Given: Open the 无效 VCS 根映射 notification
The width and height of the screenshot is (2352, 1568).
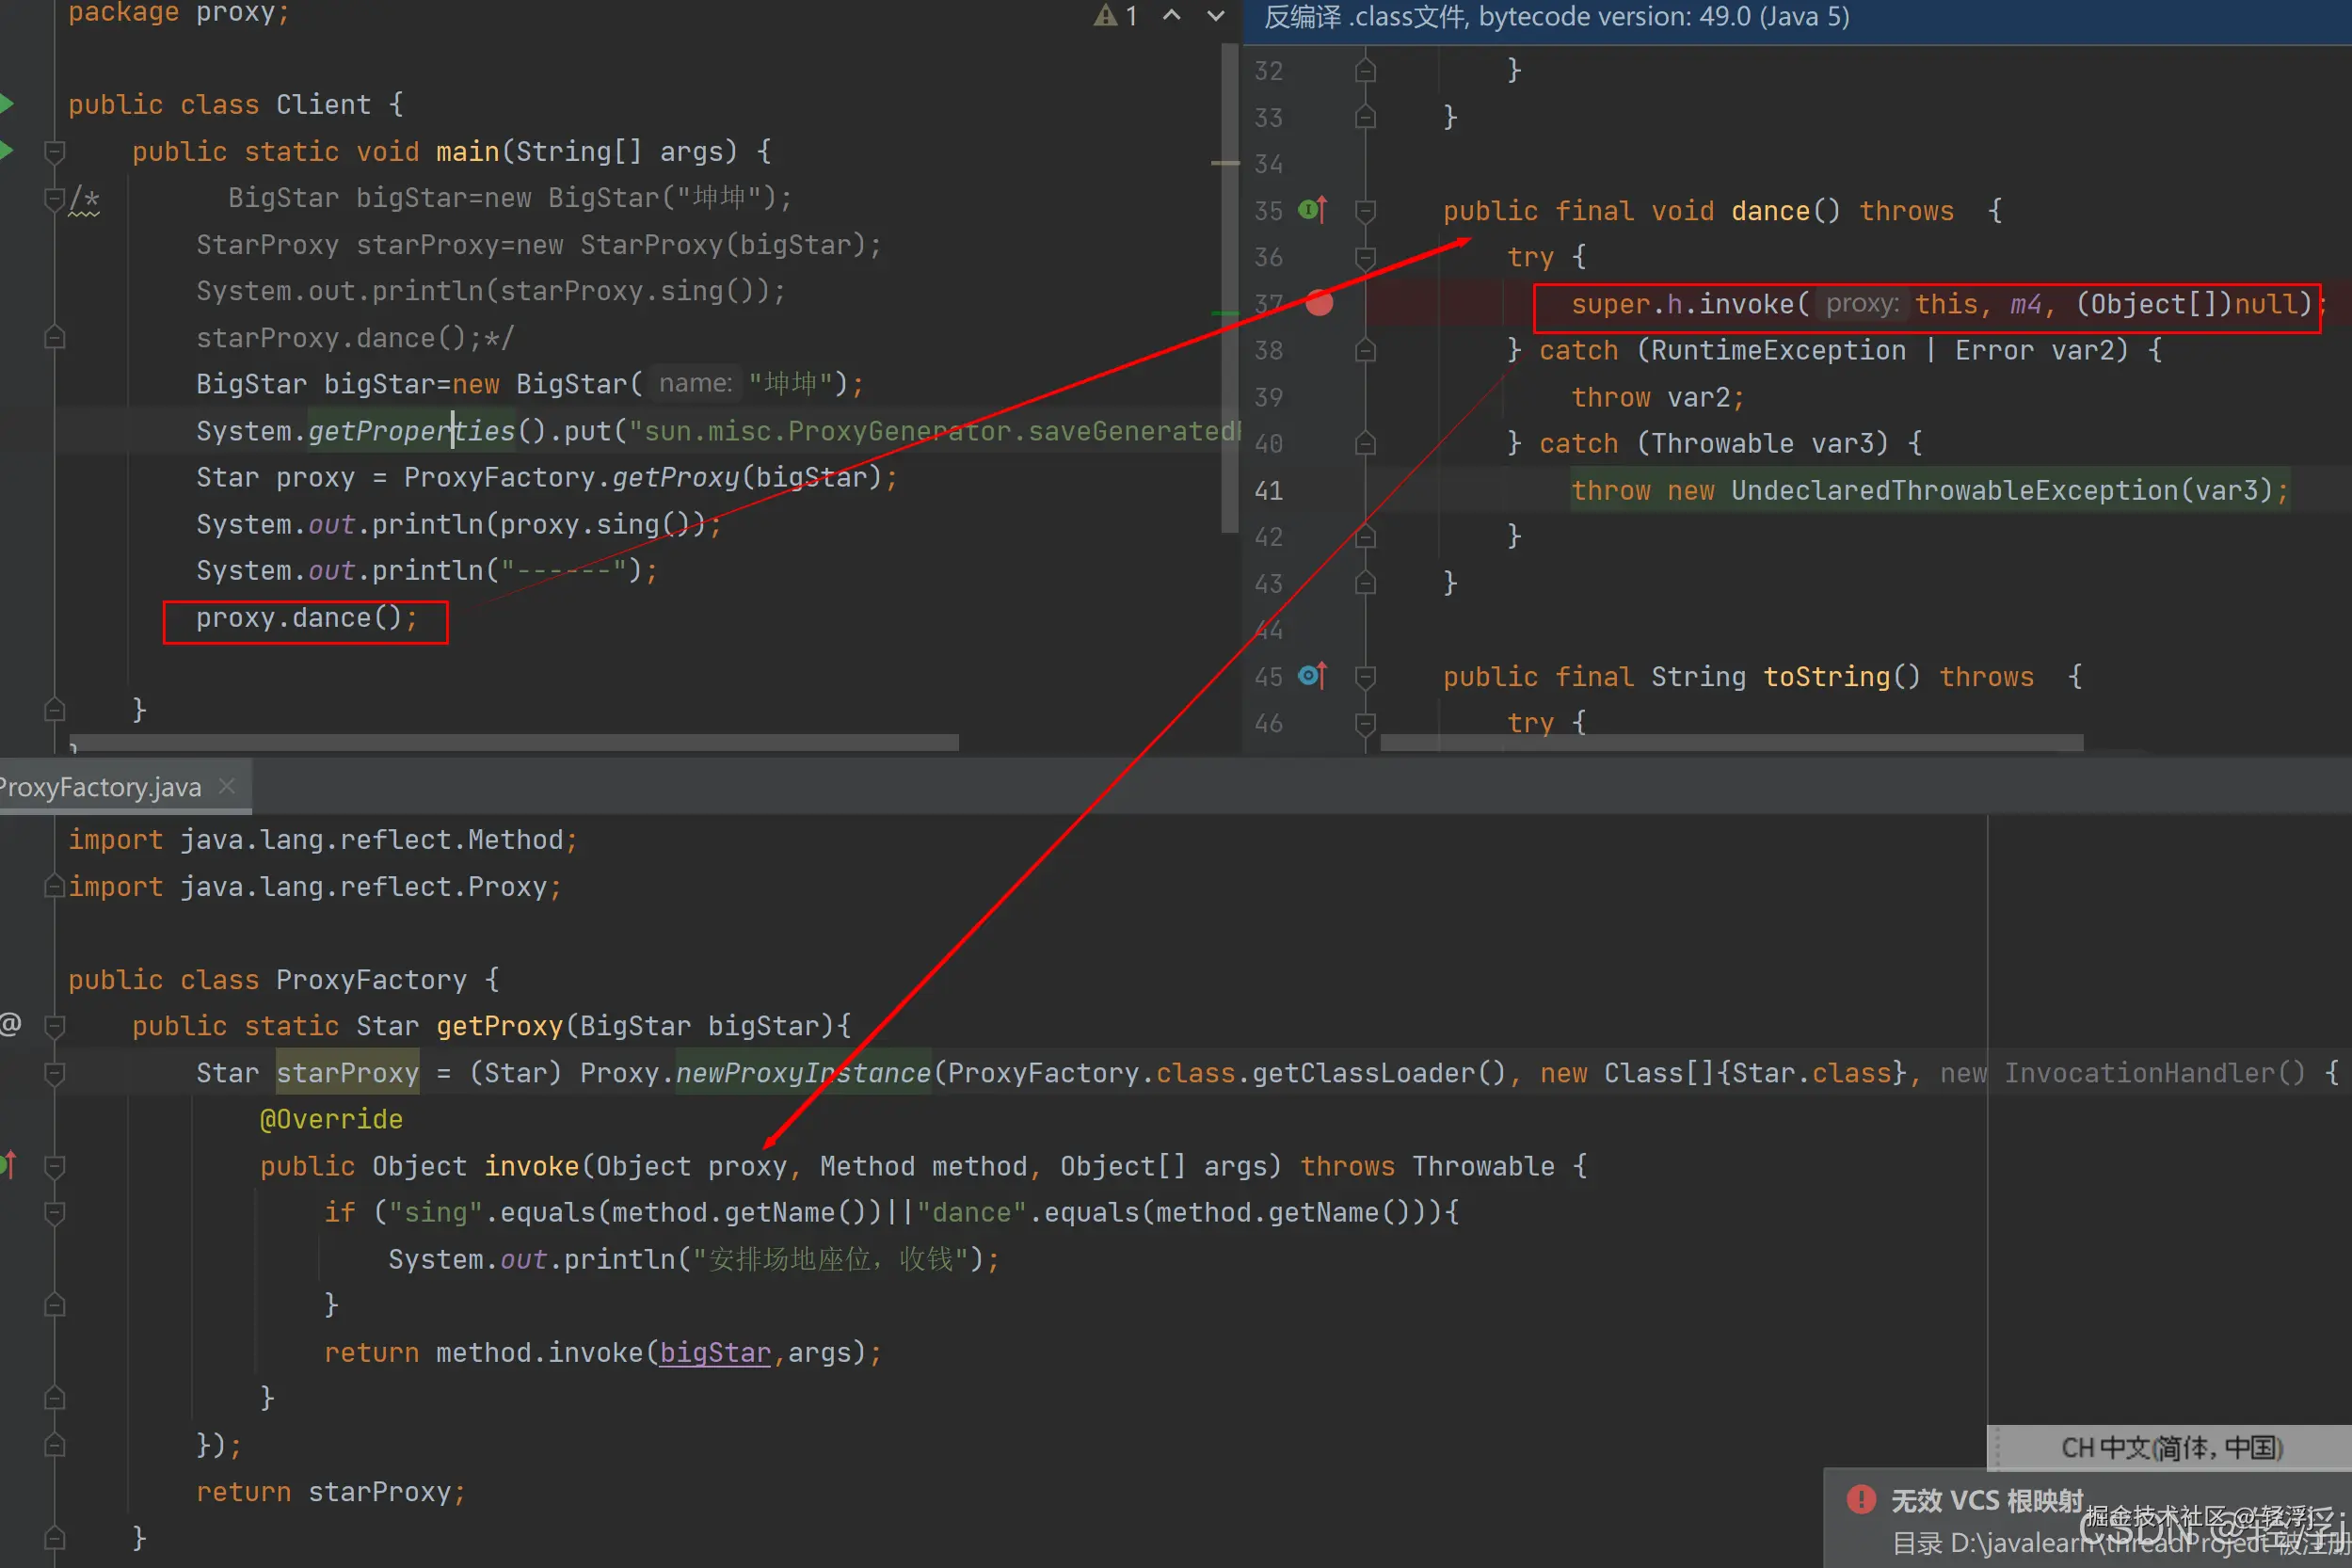Looking at the screenshot, I should (1986, 1500).
